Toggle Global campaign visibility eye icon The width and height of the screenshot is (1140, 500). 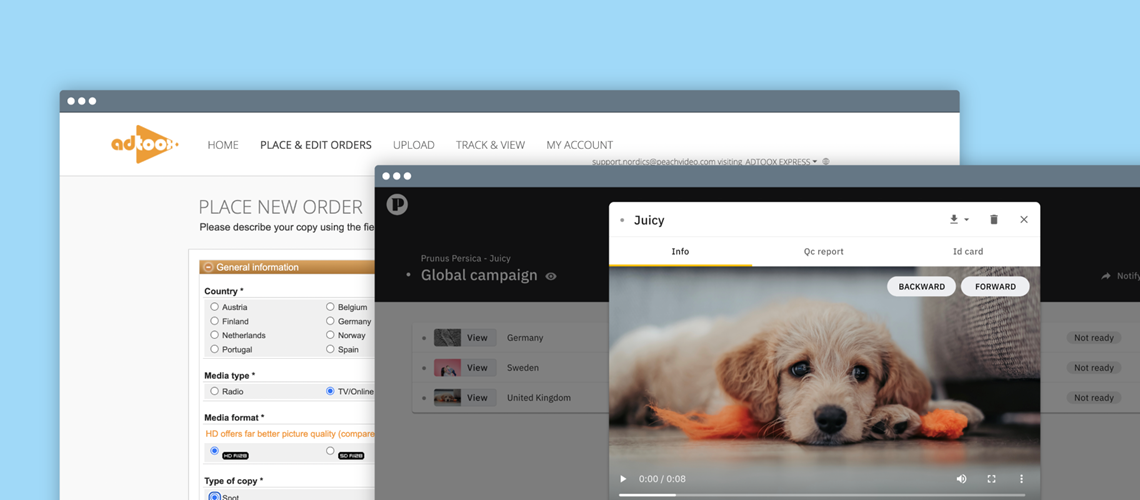coord(551,276)
